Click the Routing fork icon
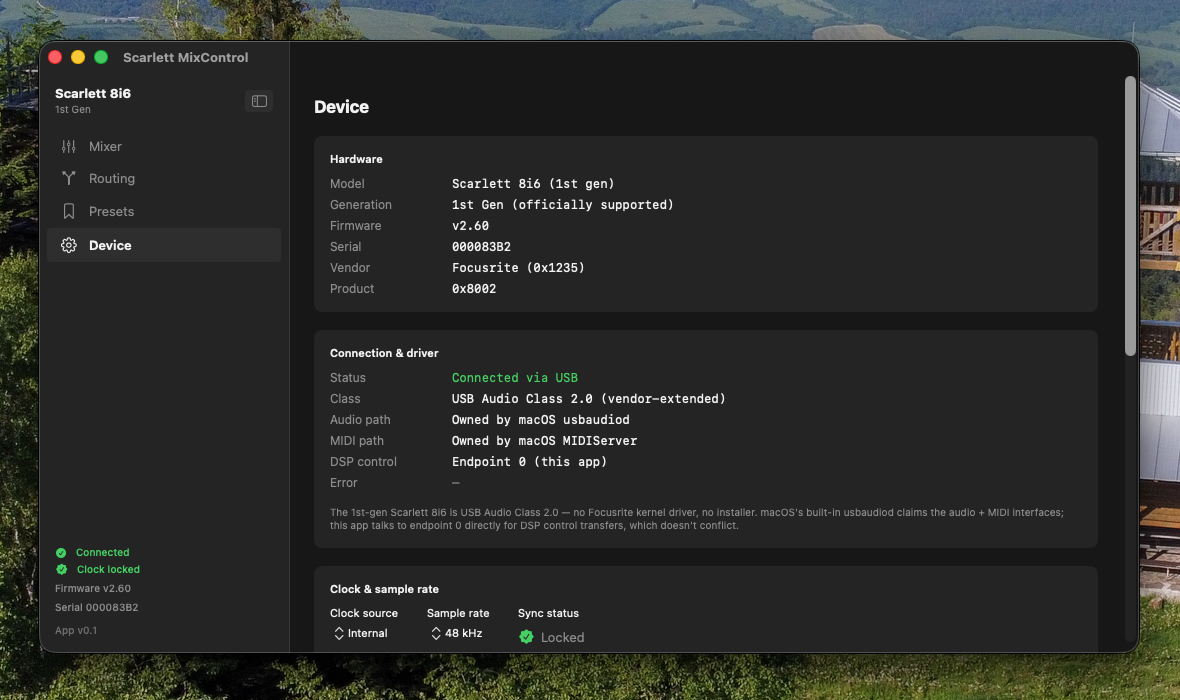This screenshot has height=700, width=1180. 68,178
